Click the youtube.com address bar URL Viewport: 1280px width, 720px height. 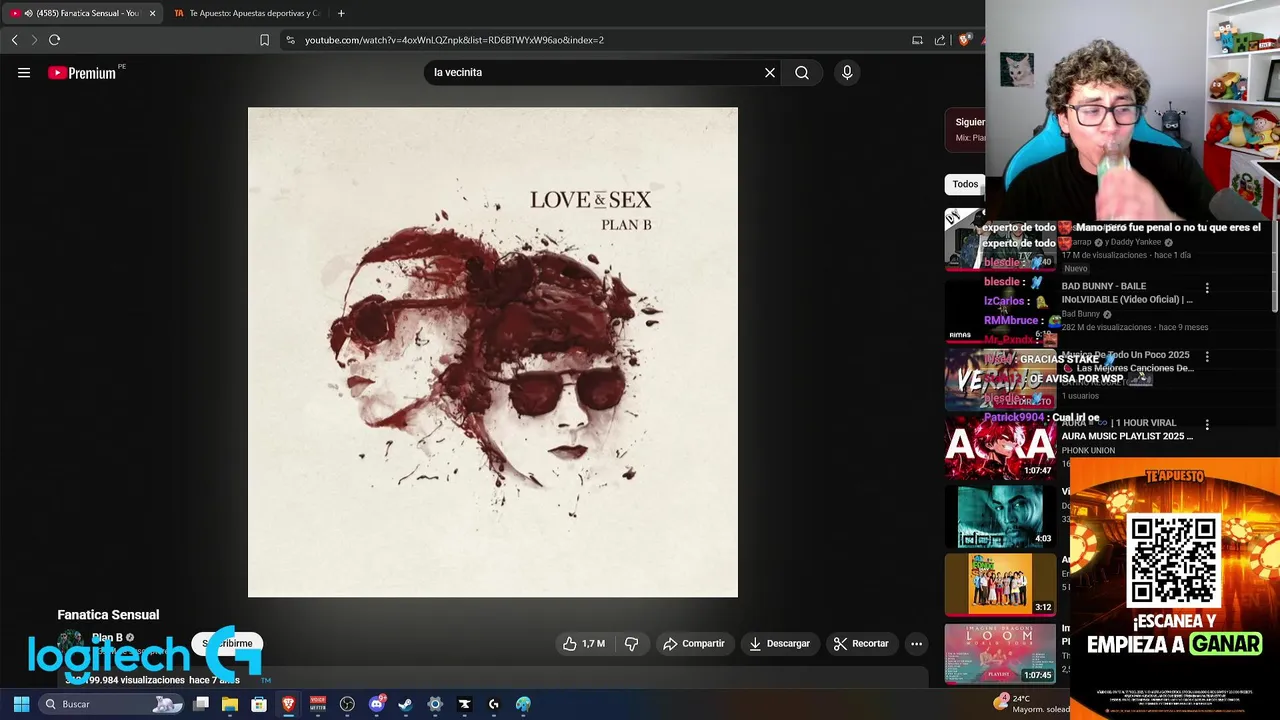pos(454,40)
